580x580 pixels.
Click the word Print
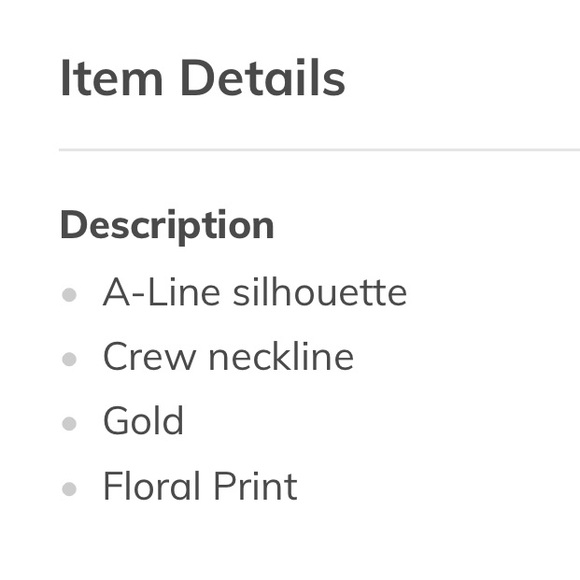coord(256,486)
